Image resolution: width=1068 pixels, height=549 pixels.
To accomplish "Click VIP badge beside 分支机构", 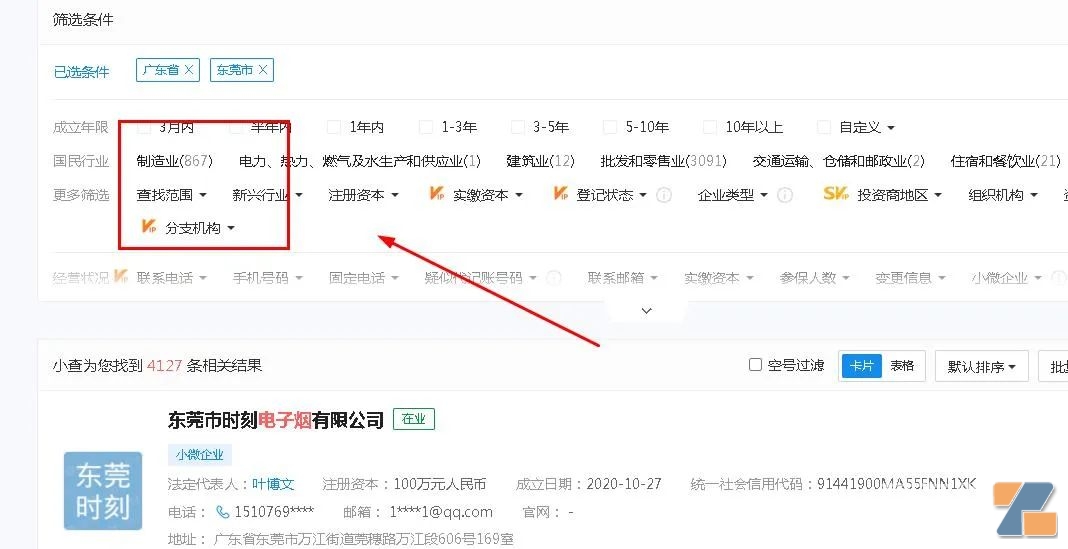I will click(x=149, y=227).
